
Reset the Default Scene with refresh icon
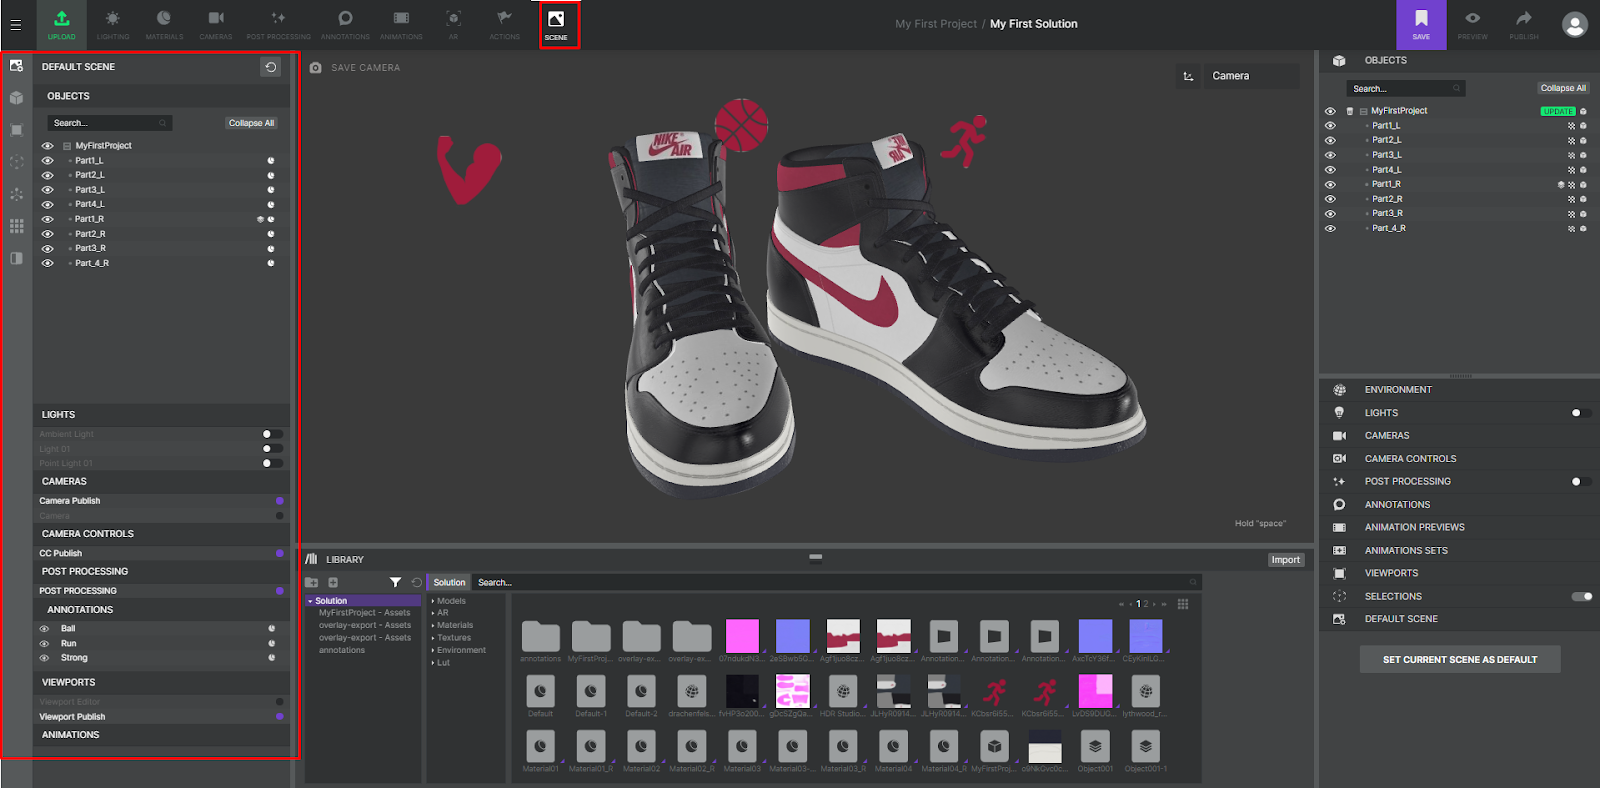pos(270,67)
